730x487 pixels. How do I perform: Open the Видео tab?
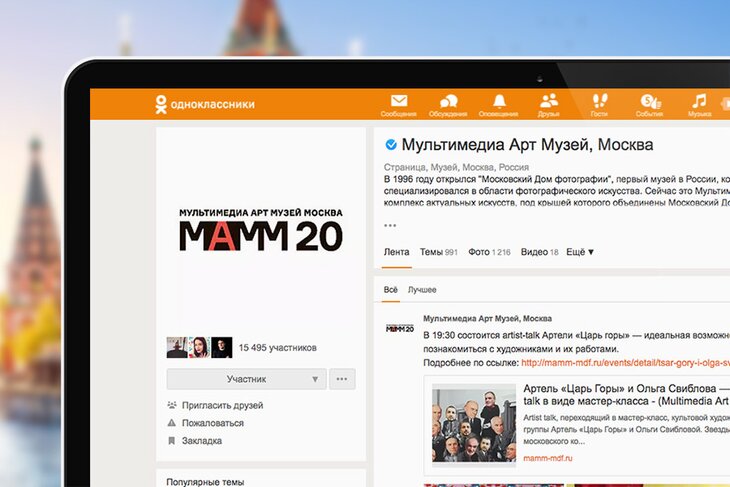(539, 252)
